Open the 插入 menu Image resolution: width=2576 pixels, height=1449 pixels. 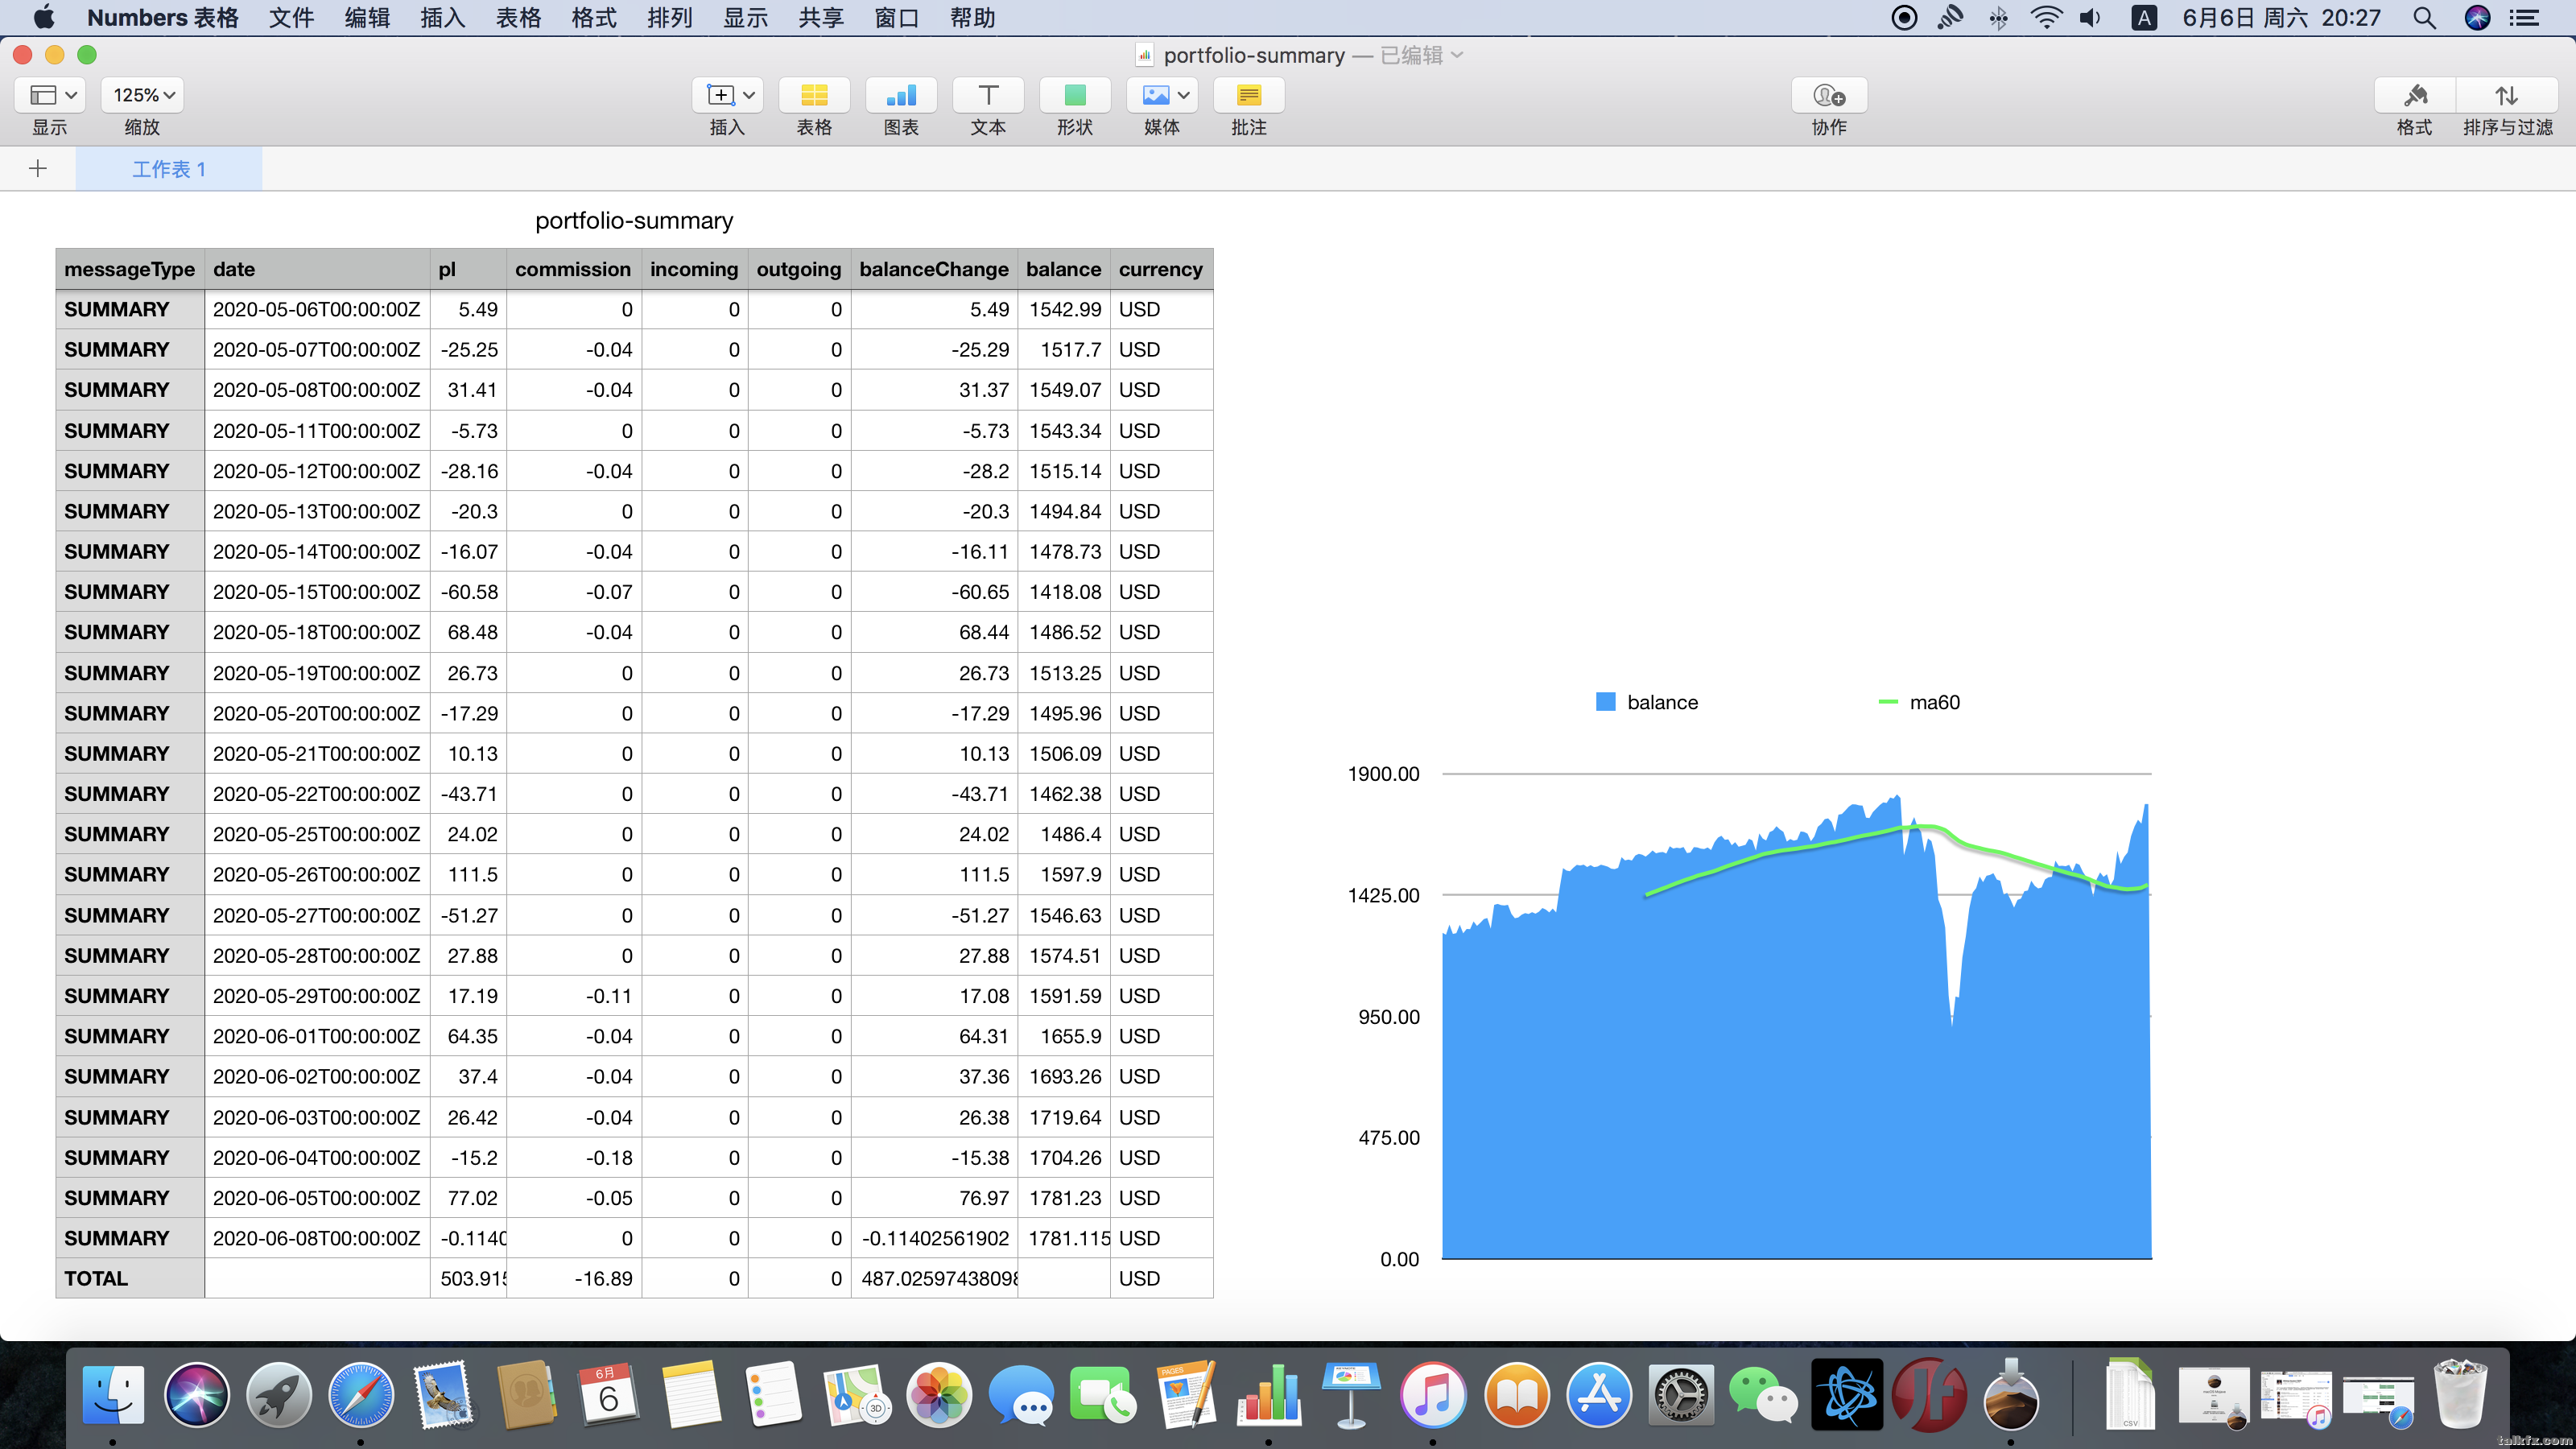pyautogui.click(x=442, y=17)
